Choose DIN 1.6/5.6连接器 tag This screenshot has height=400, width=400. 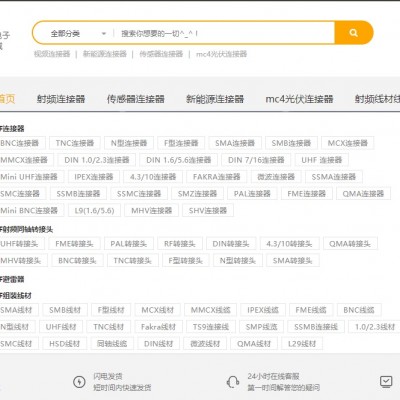point(179,160)
